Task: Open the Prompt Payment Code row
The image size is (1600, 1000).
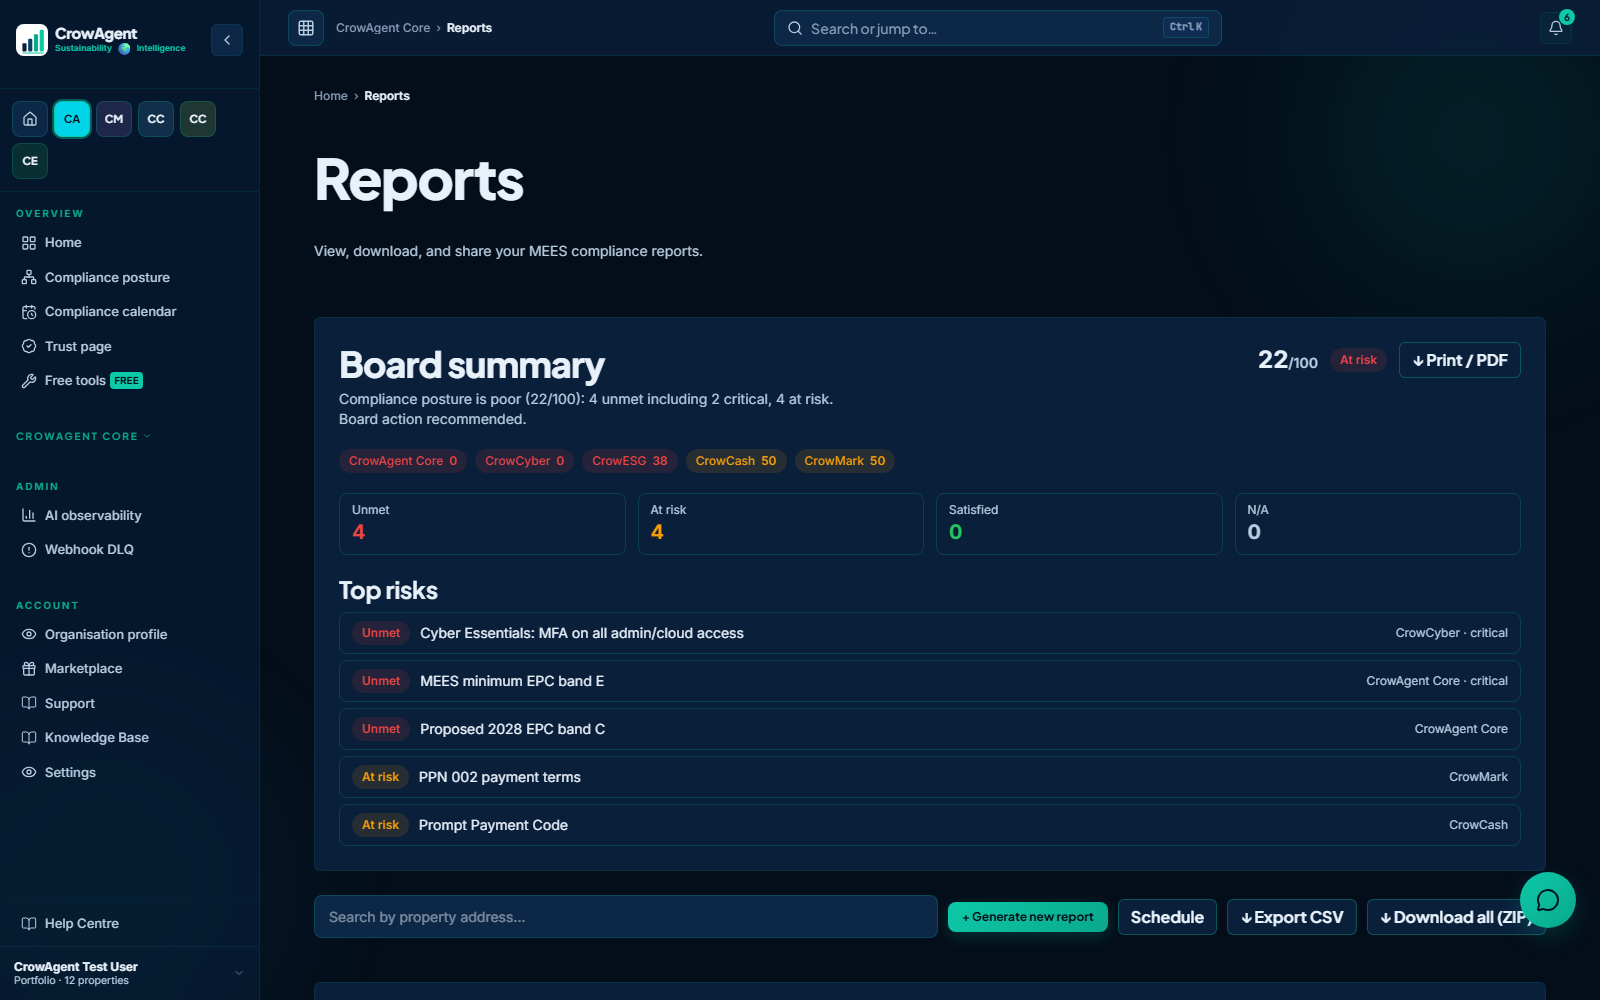Action: pyautogui.click(x=930, y=825)
